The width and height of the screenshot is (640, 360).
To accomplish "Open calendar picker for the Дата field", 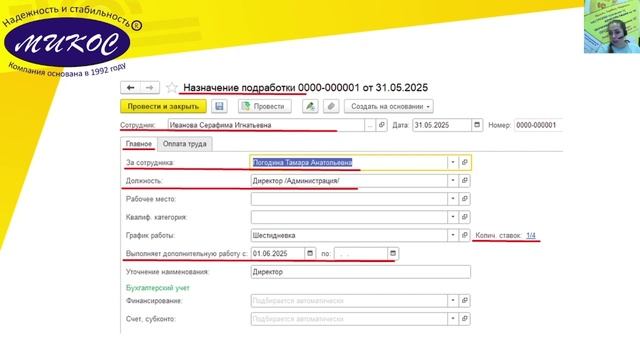I will 477,125.
